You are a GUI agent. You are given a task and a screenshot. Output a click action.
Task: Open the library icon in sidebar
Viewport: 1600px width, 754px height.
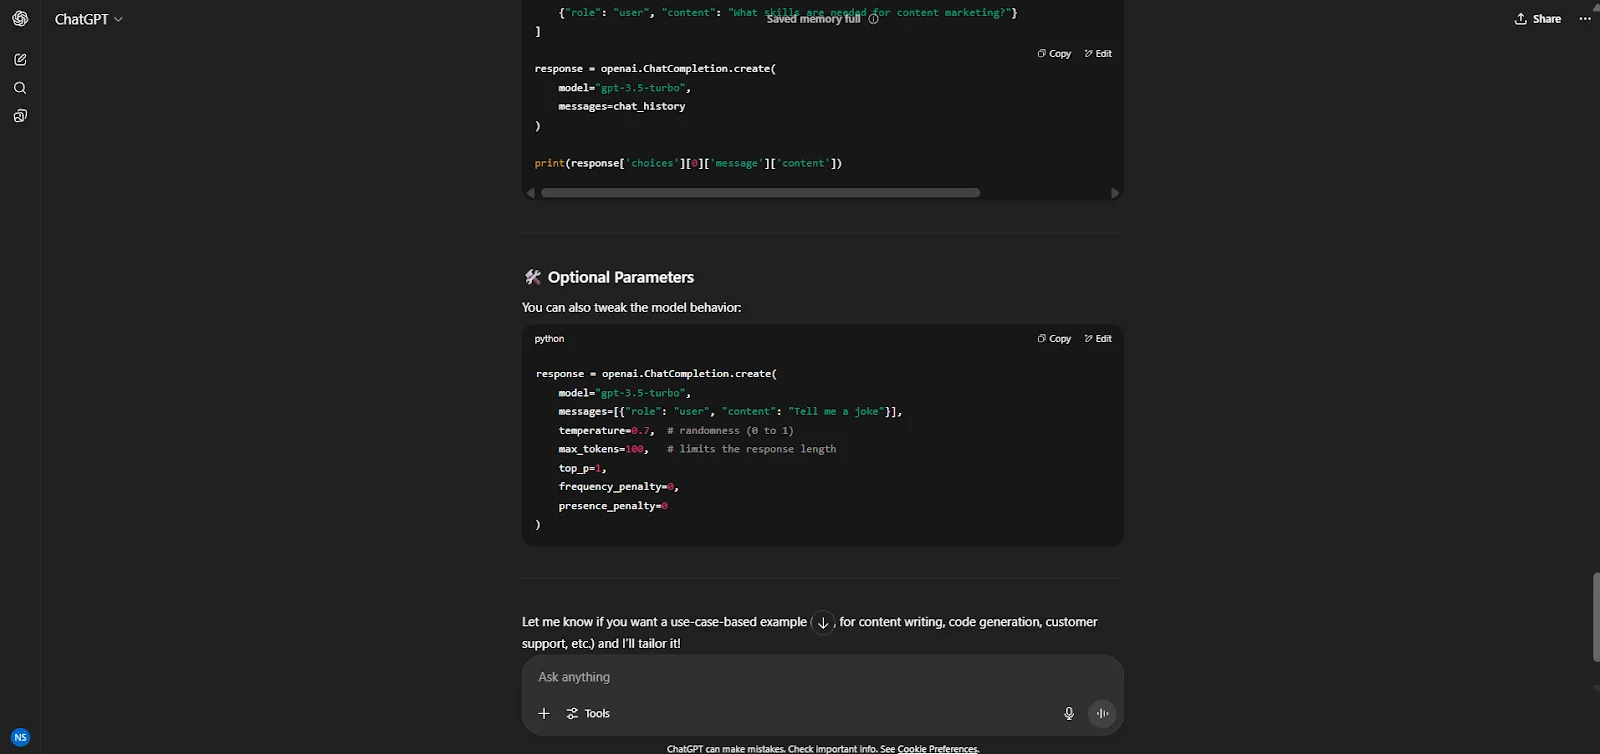(20, 116)
